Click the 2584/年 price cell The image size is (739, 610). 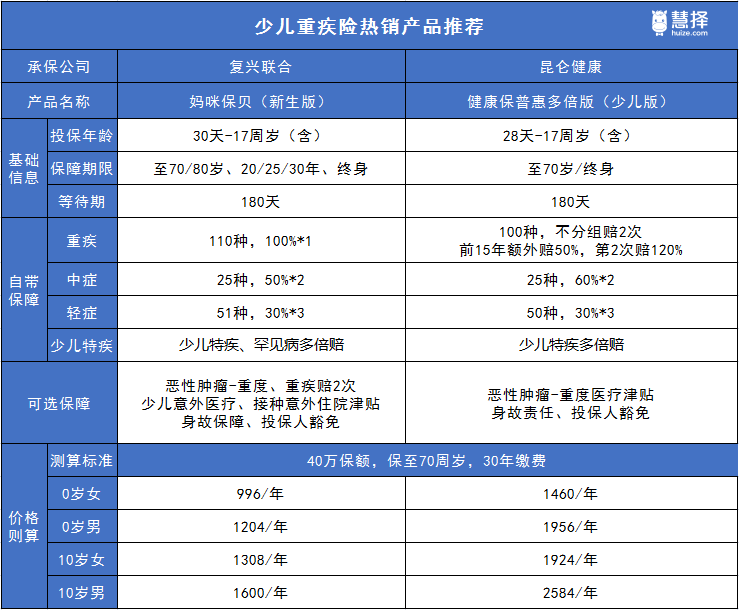point(571,592)
